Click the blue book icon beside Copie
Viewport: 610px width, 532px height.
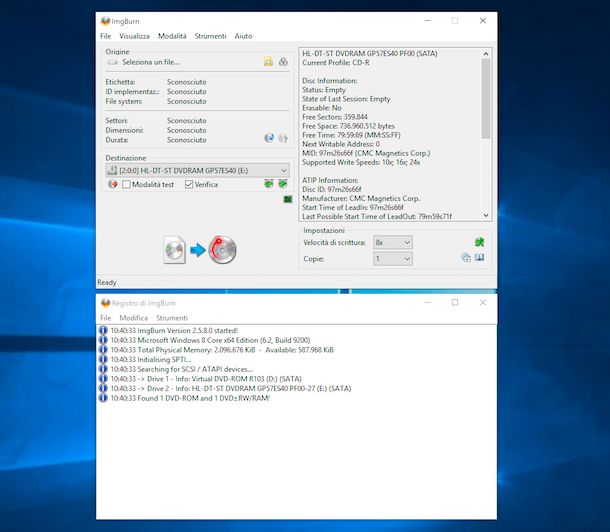pos(480,258)
